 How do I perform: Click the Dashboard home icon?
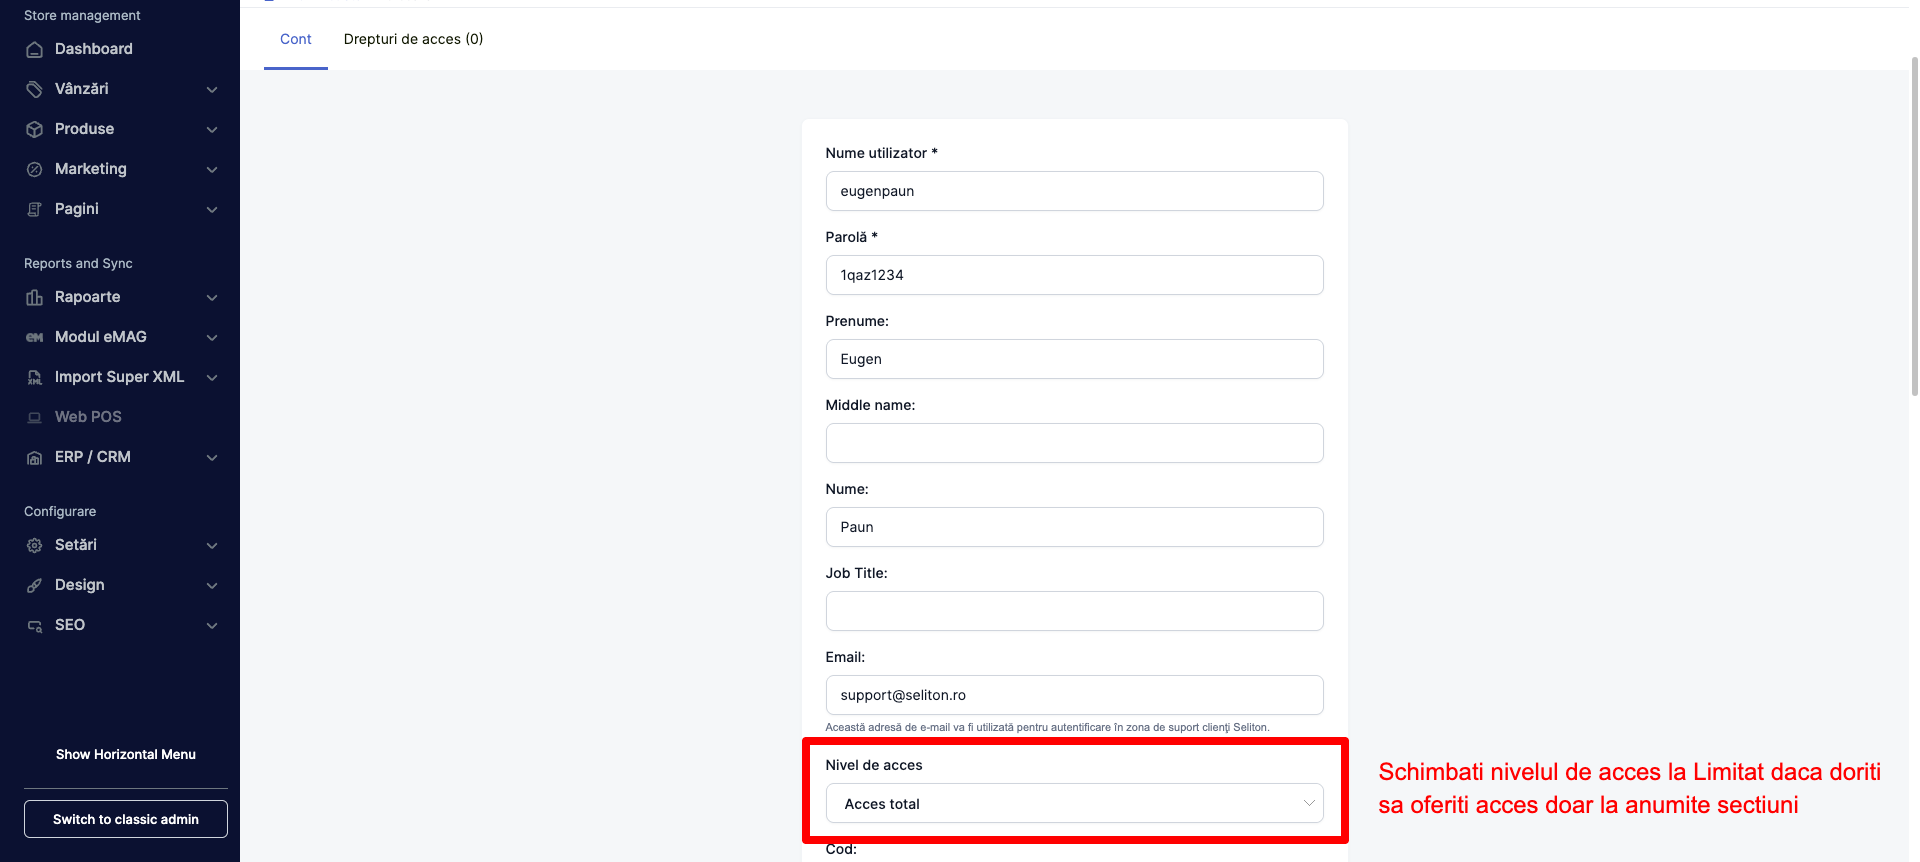35,50
